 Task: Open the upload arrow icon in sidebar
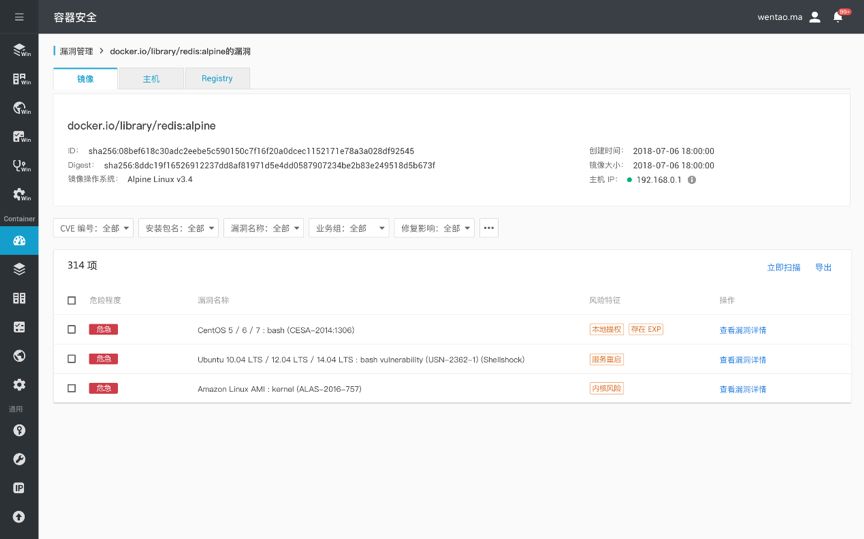pyautogui.click(x=19, y=516)
